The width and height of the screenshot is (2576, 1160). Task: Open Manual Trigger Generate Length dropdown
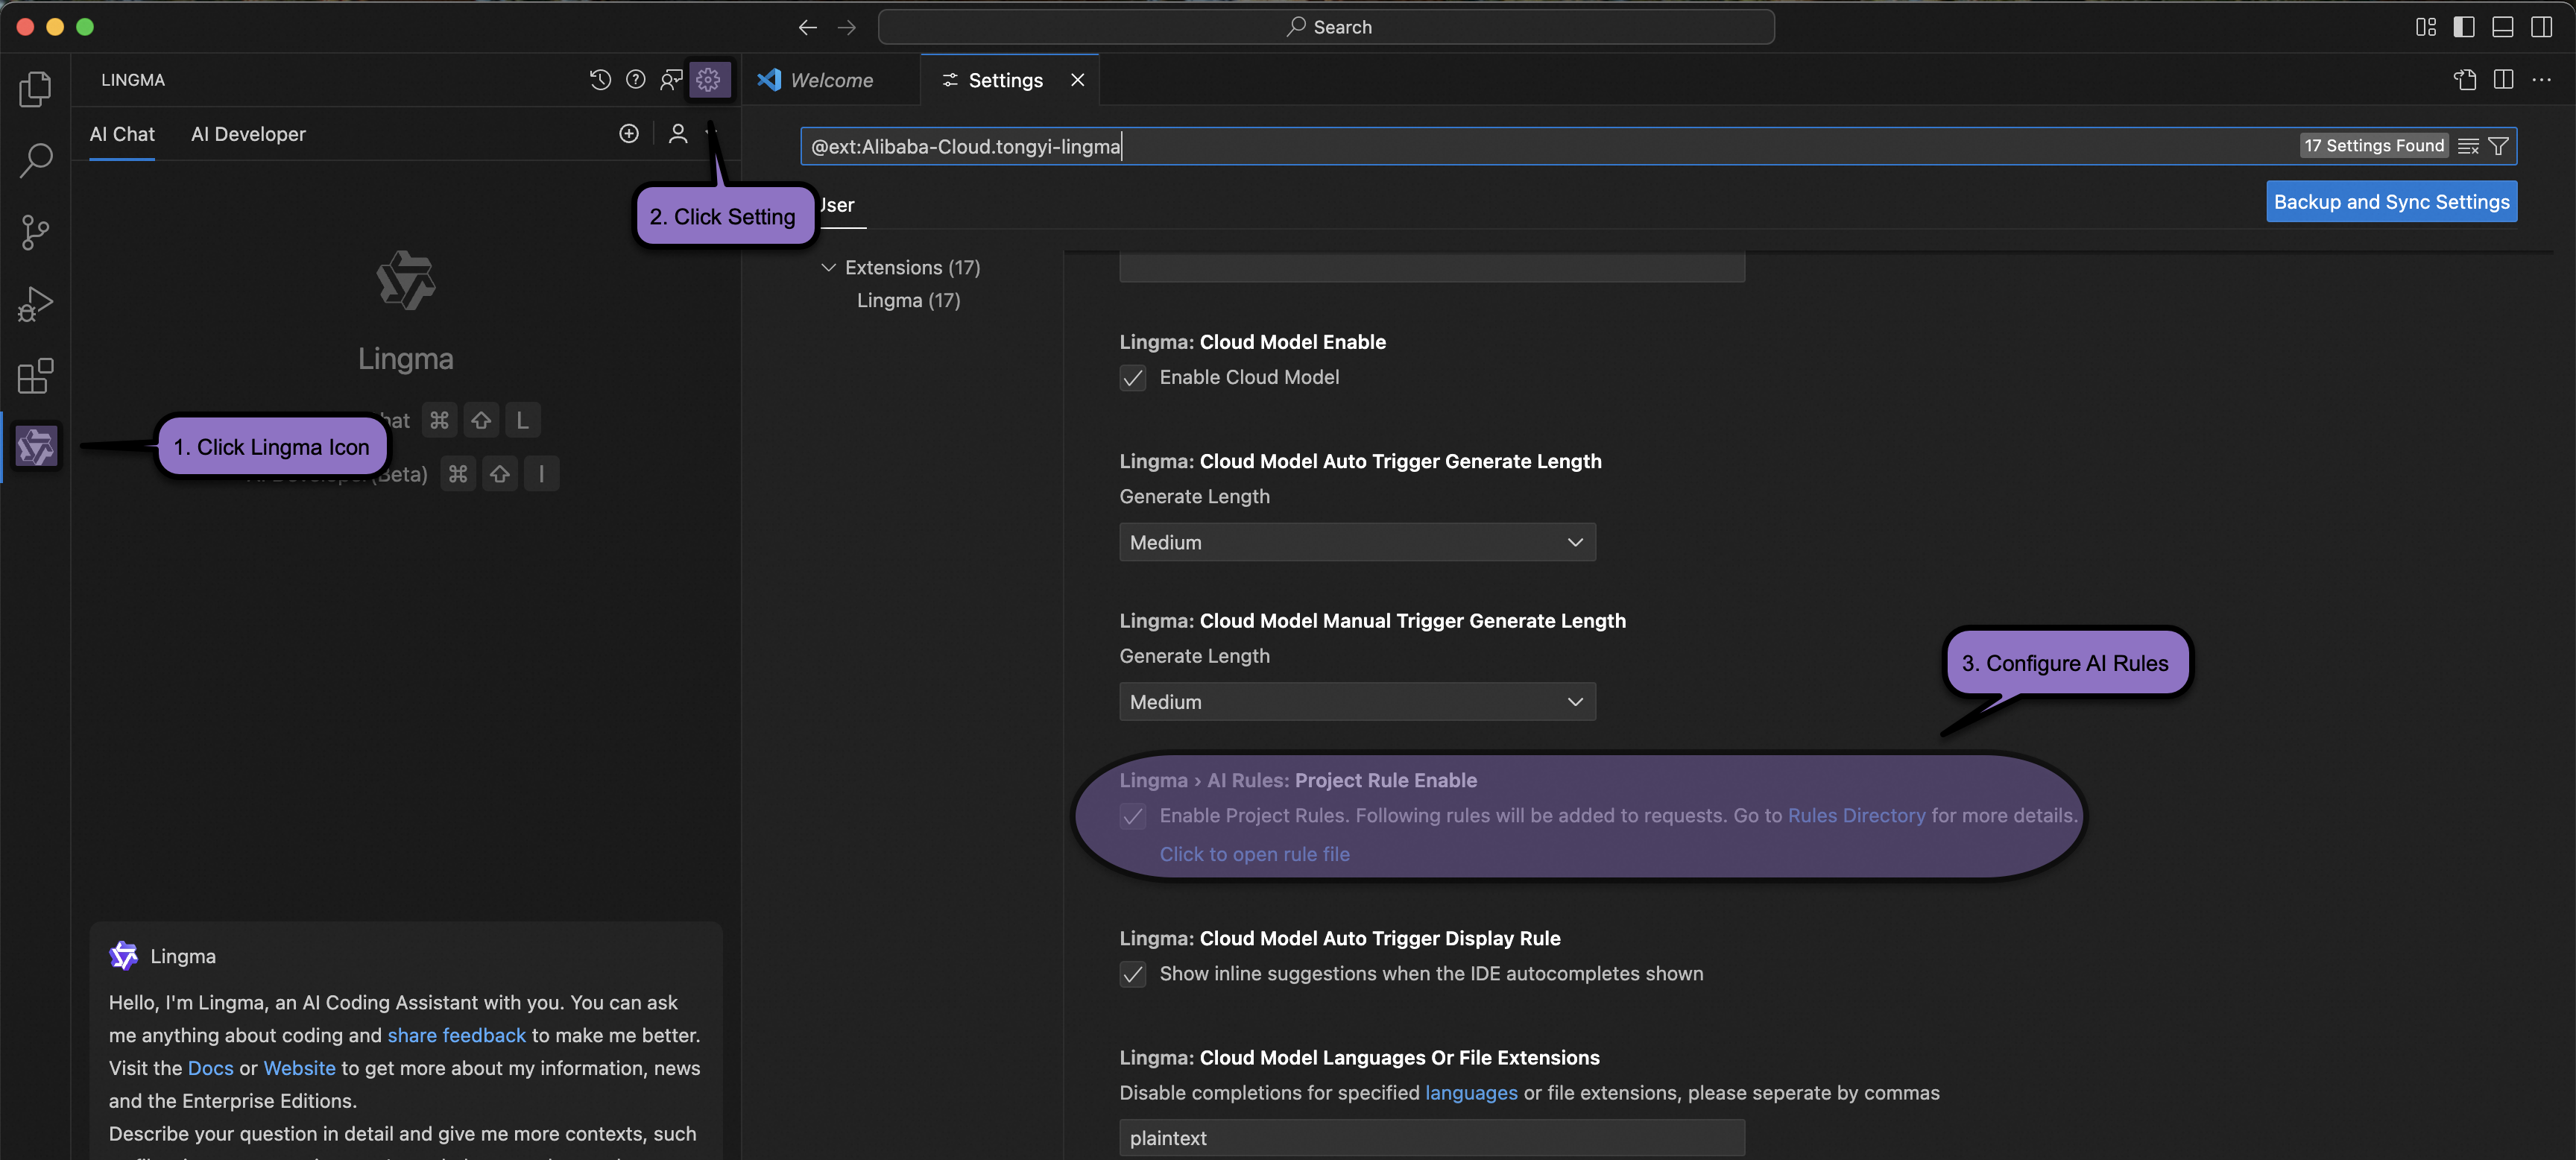coord(1357,702)
